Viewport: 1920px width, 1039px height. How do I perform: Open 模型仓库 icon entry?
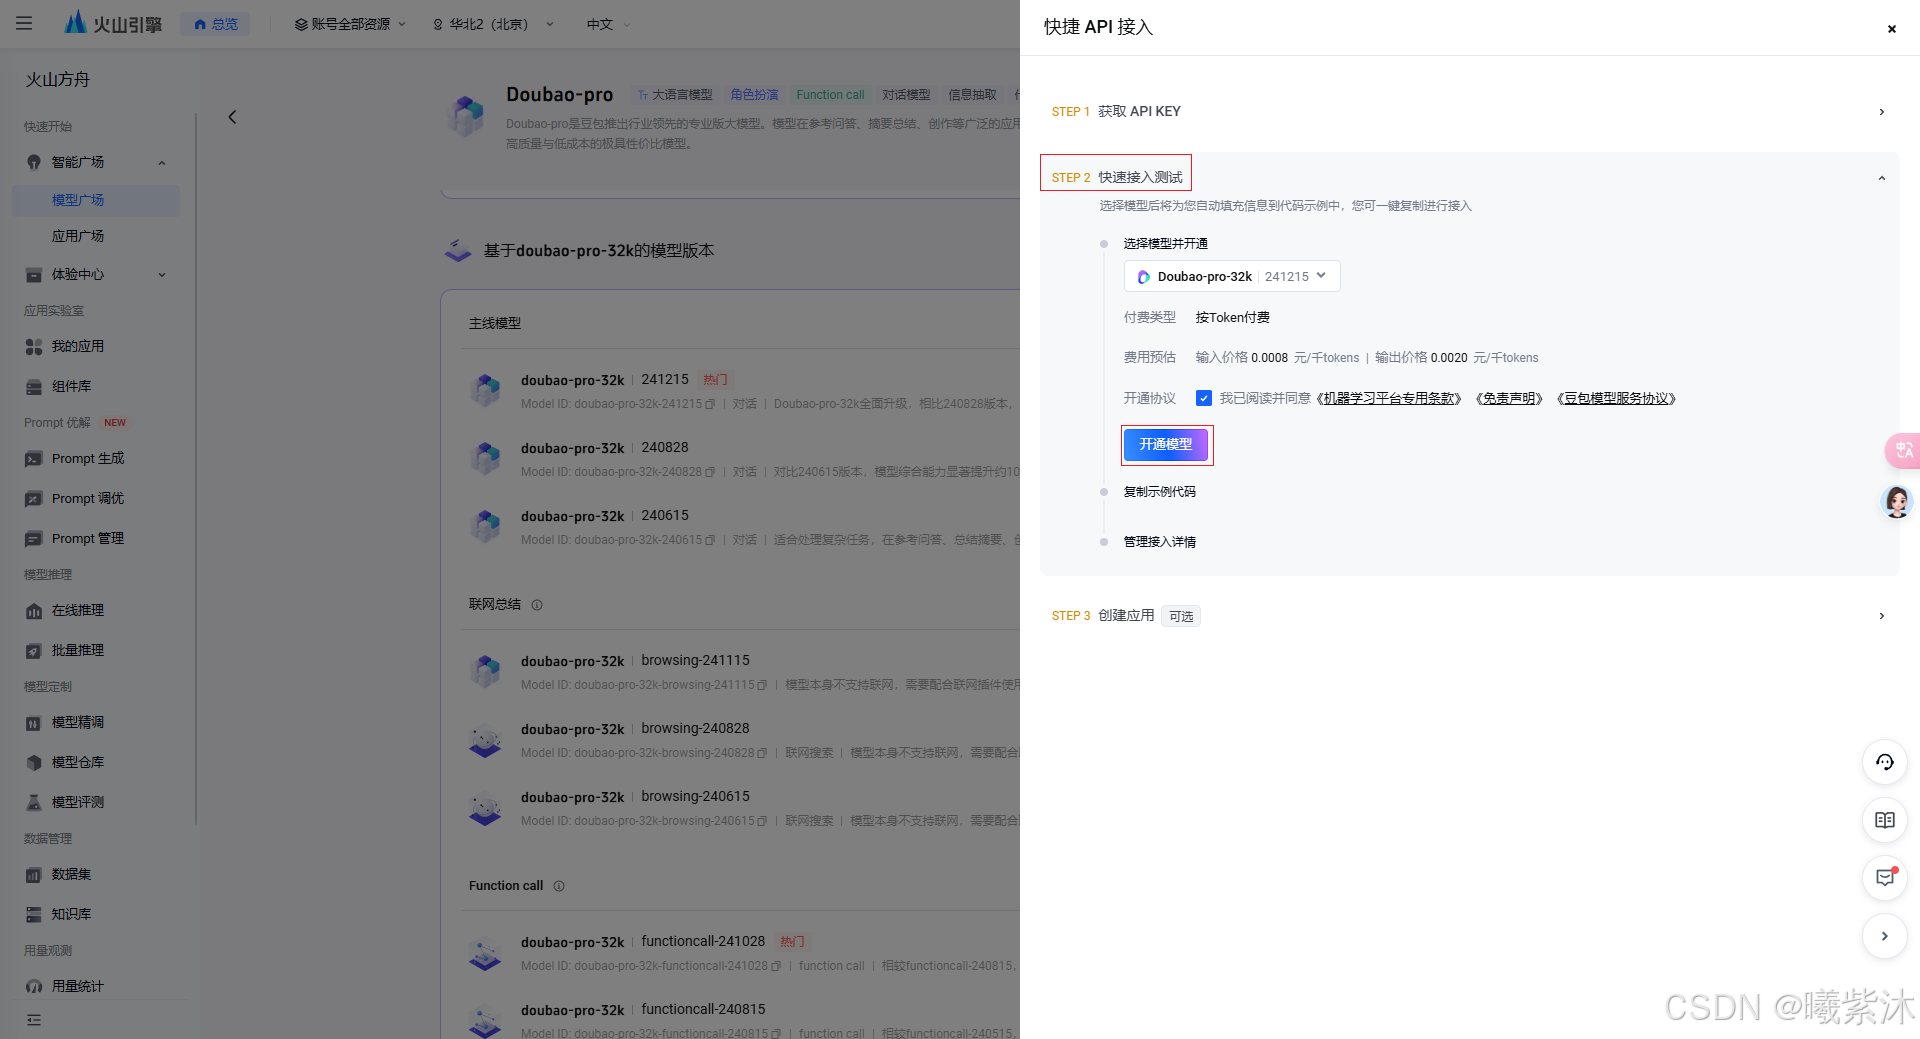[x=33, y=763]
